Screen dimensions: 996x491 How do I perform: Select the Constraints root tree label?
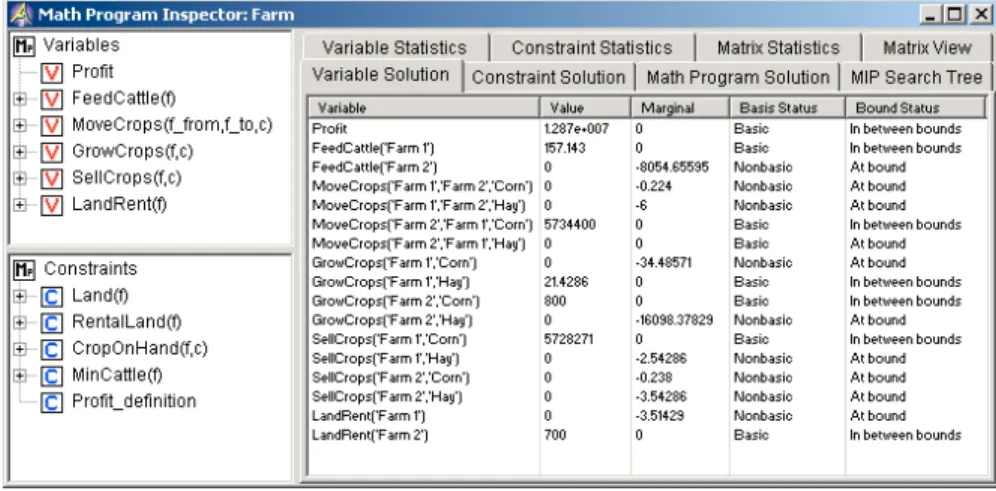(x=90, y=269)
